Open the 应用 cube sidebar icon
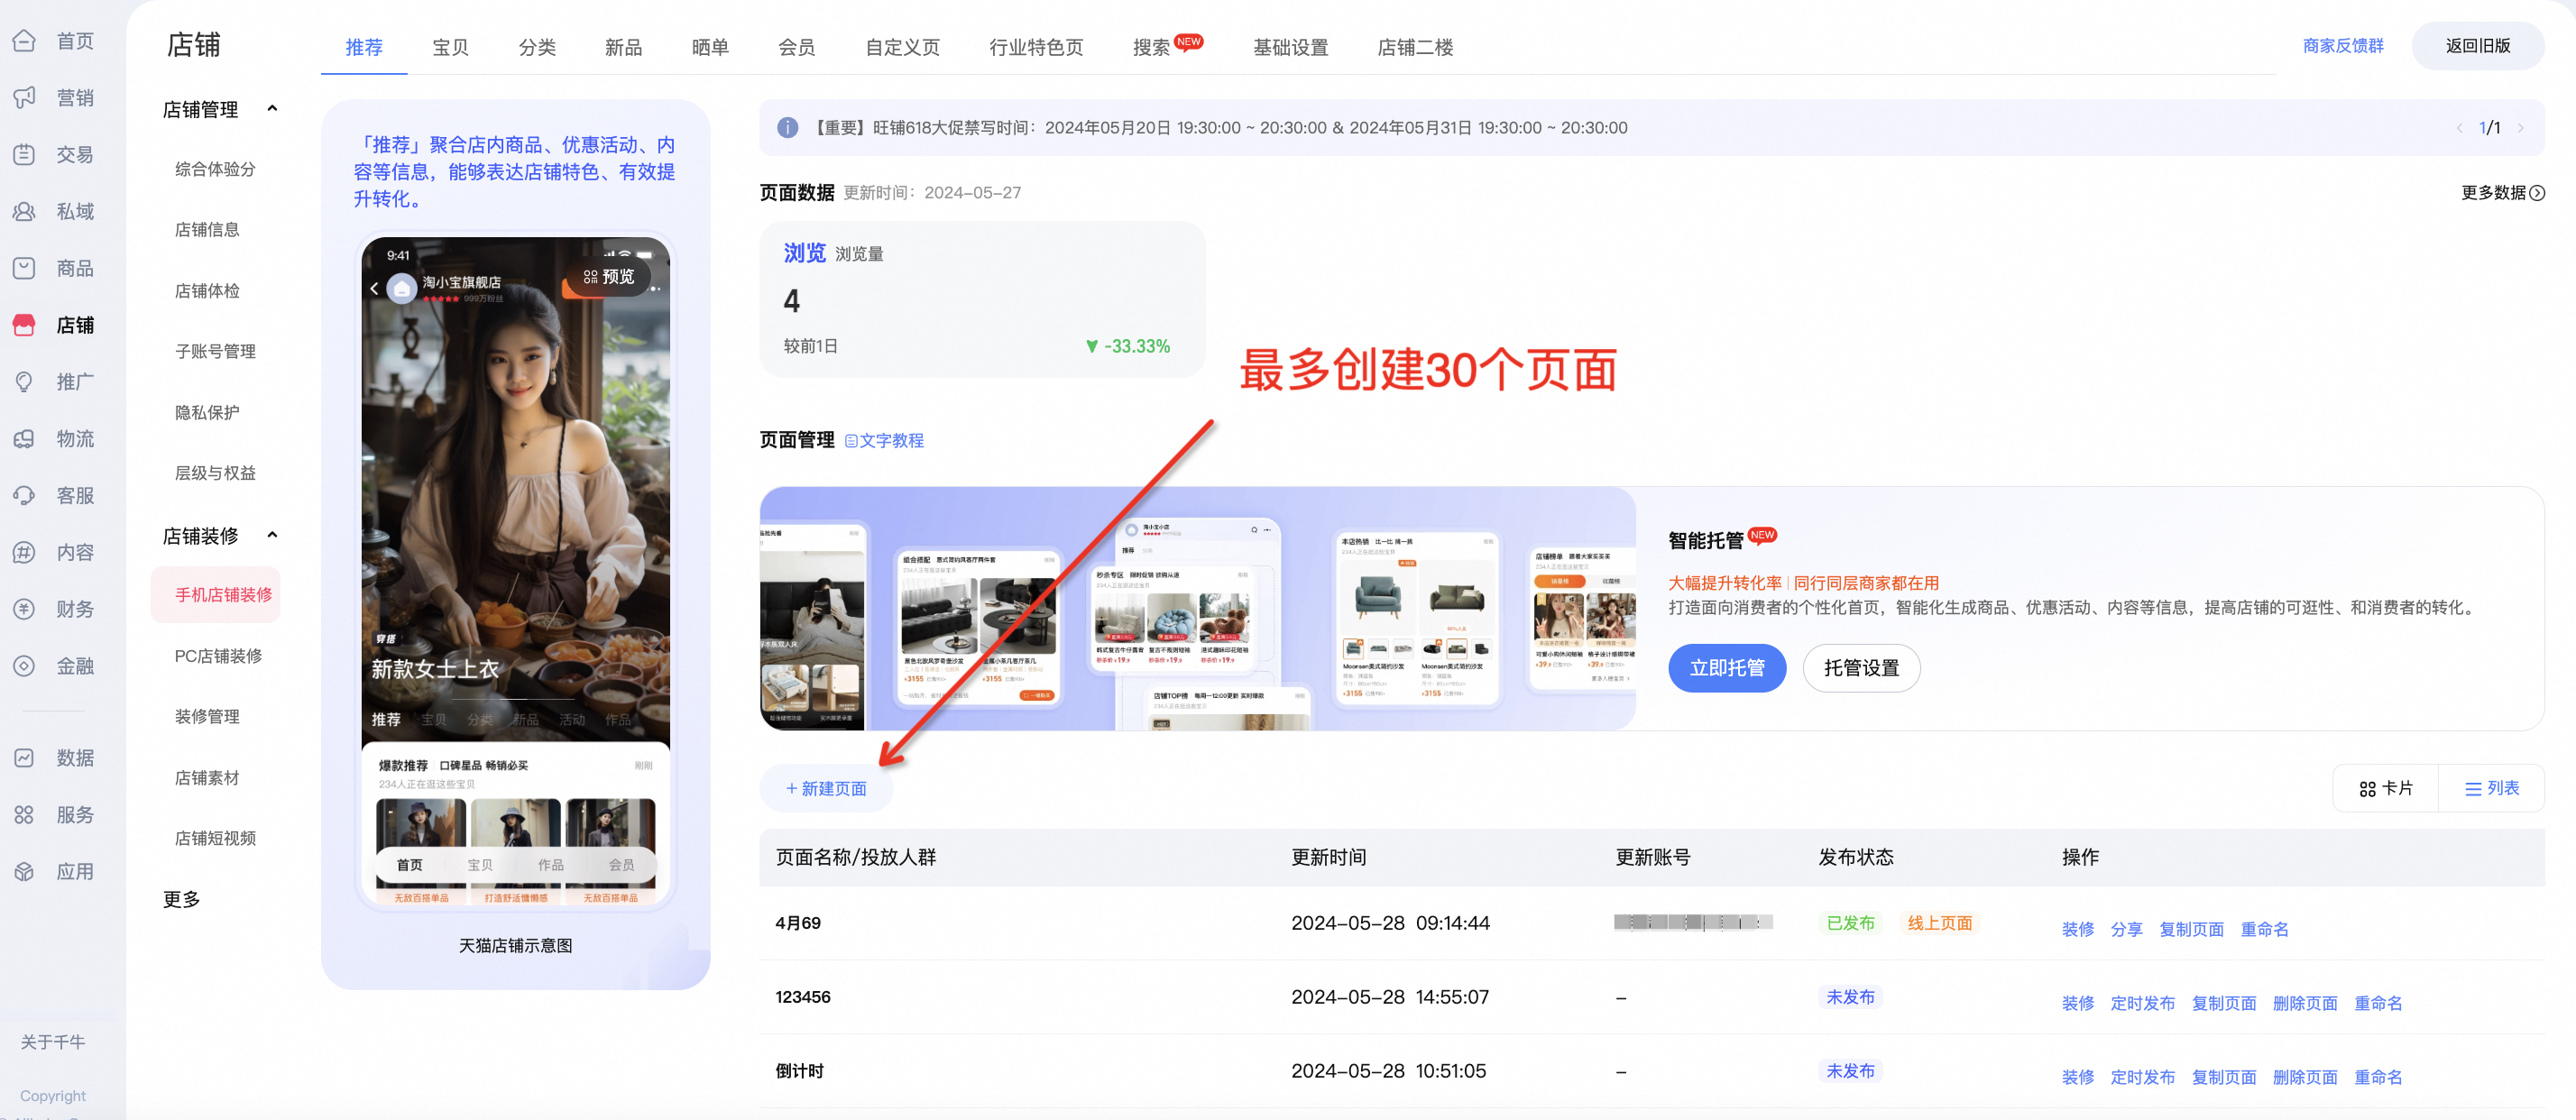Screen dimensions: 2576x1120 tap(24, 872)
